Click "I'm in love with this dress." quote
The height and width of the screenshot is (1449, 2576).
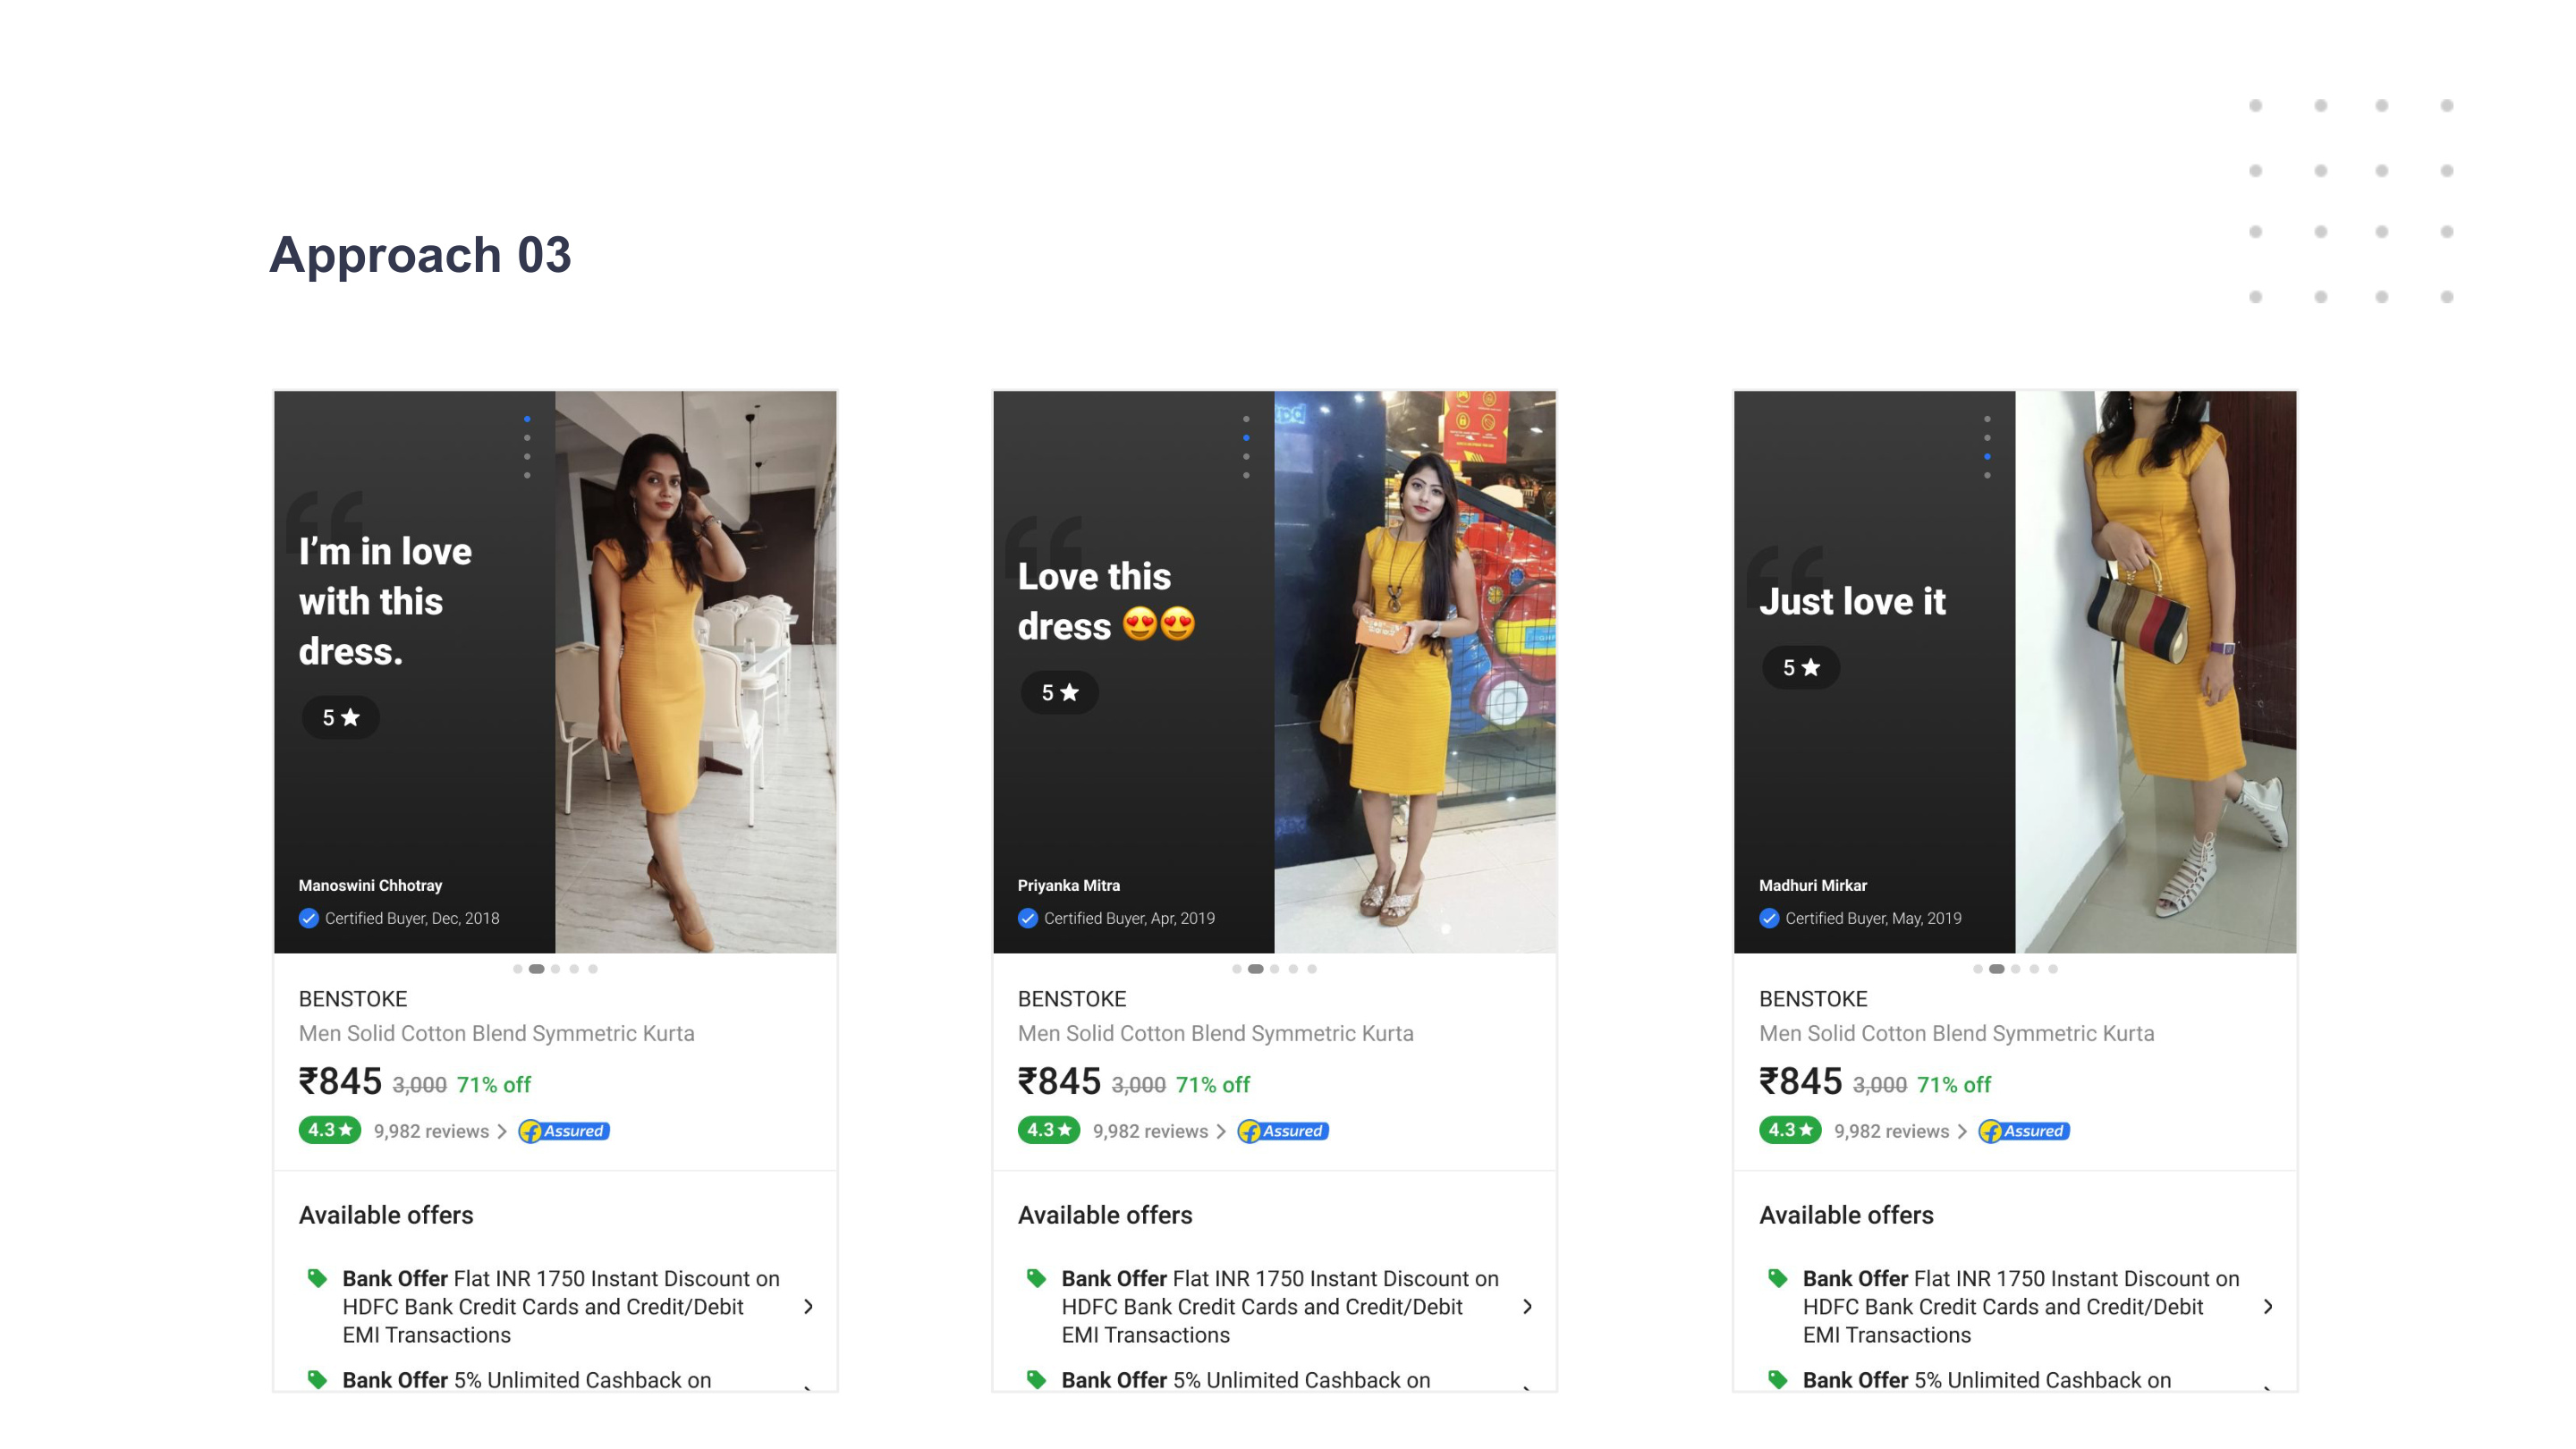(385, 601)
